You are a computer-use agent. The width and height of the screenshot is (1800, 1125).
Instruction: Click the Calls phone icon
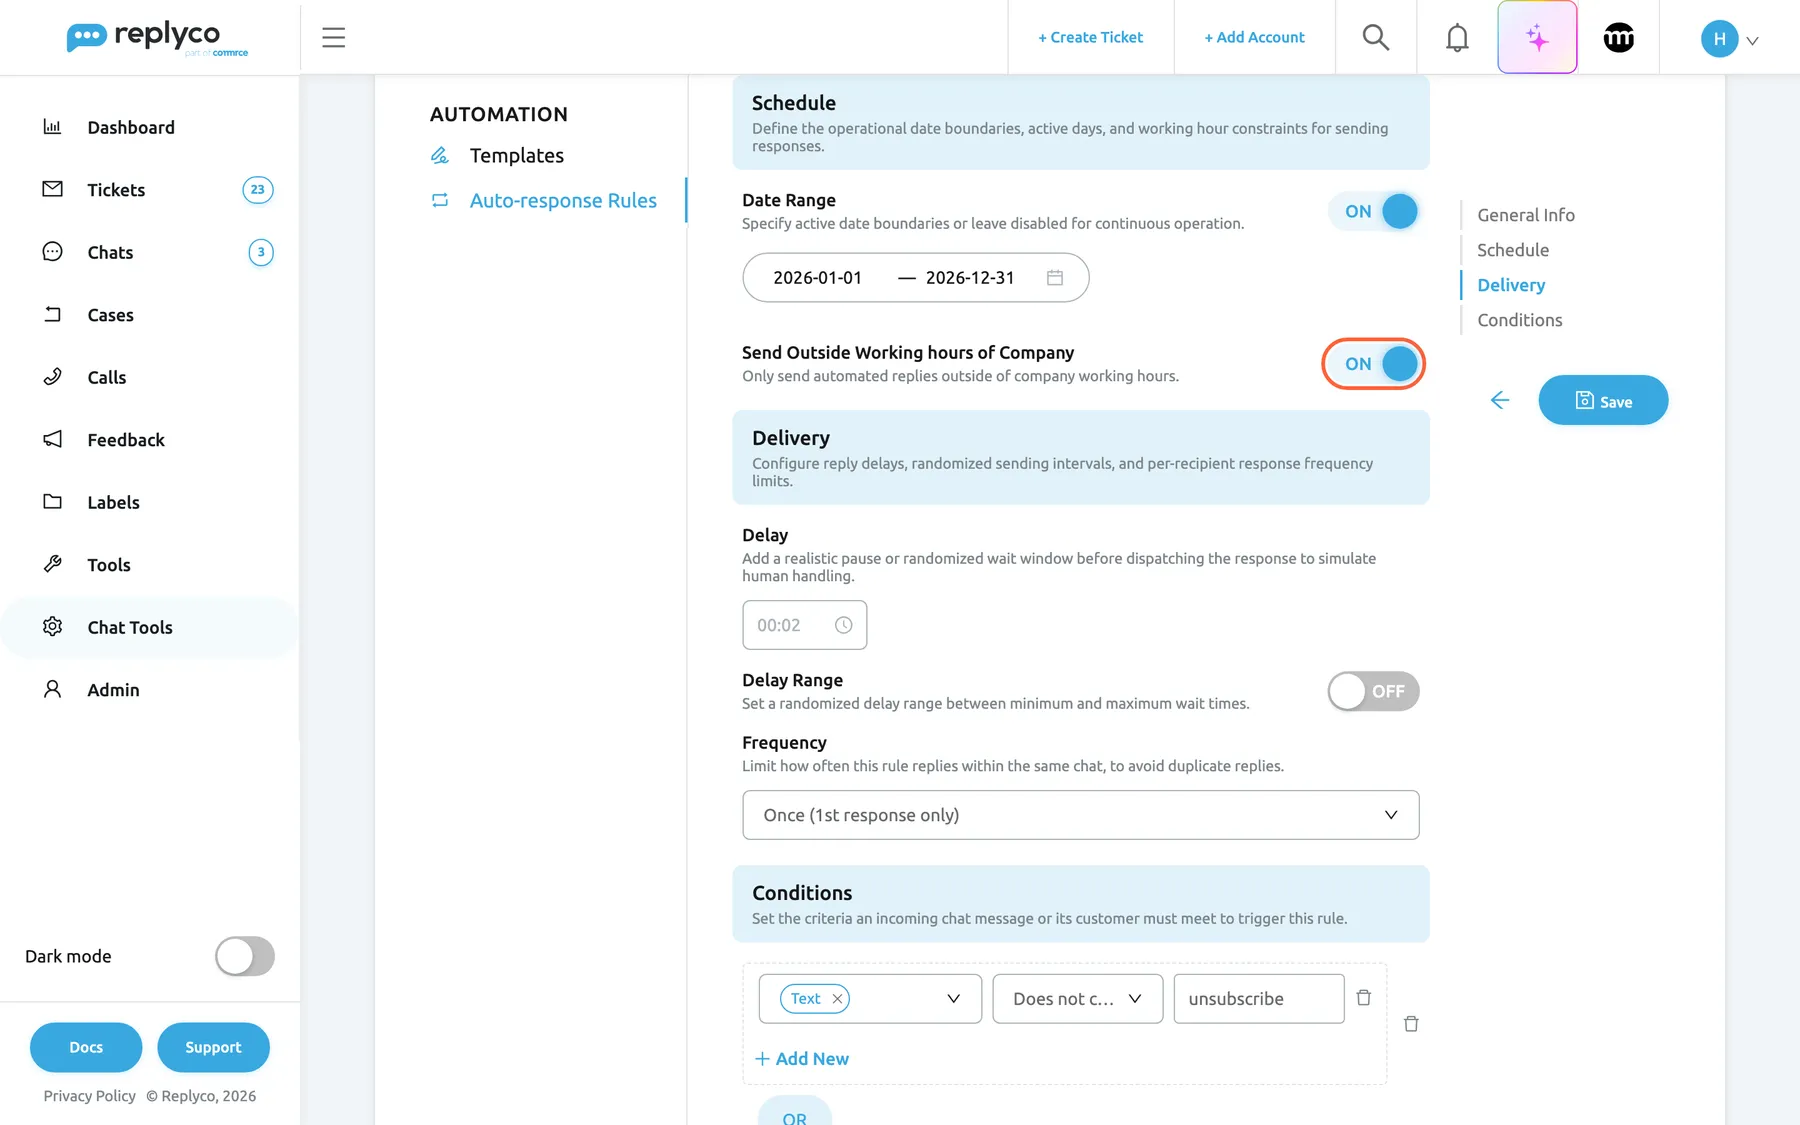coord(52,377)
